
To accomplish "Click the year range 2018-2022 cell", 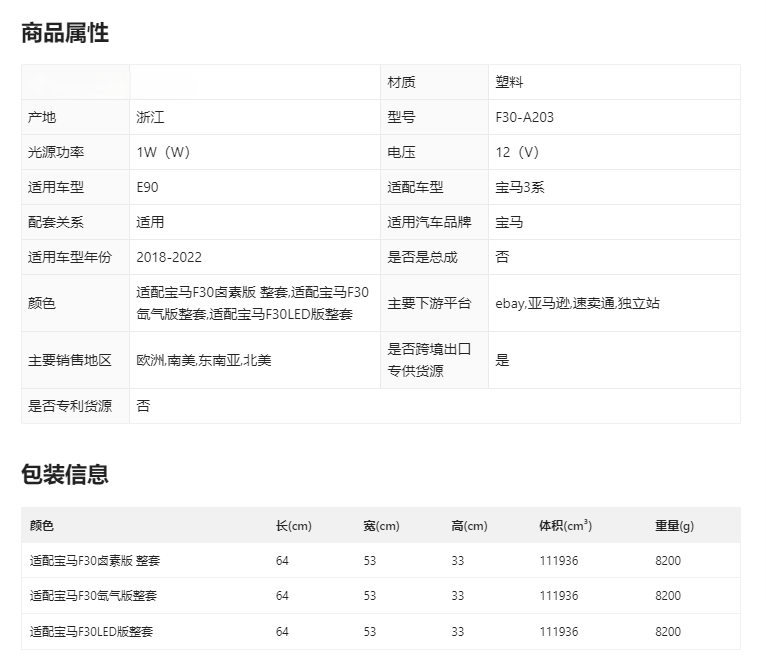I will (x=169, y=257).
